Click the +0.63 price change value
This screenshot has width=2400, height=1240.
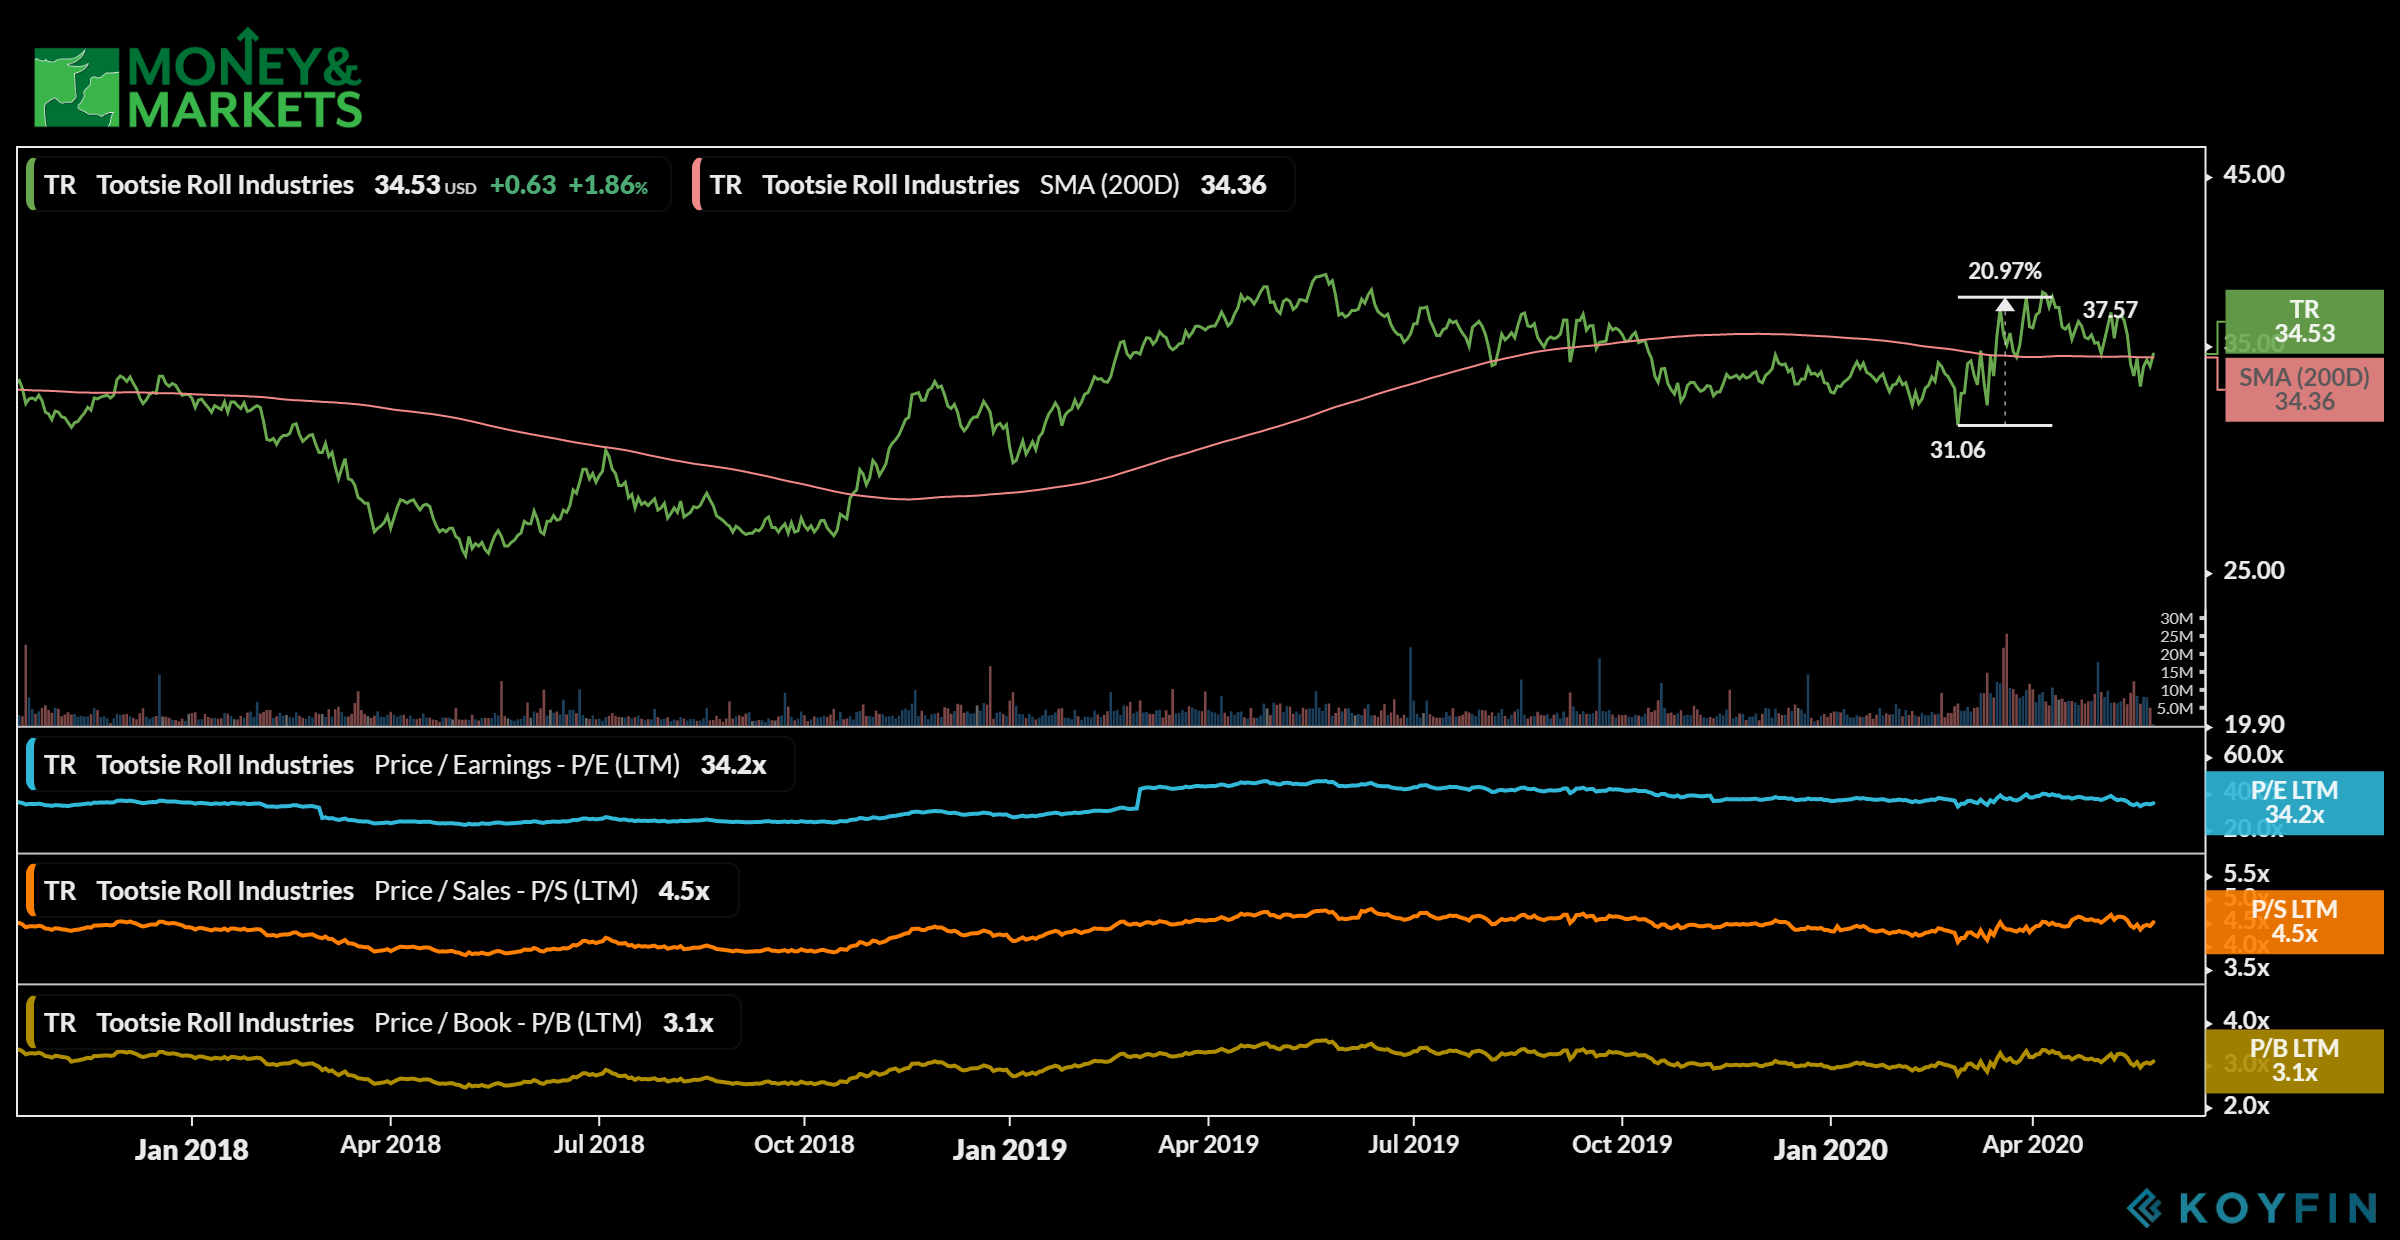pos(523,185)
